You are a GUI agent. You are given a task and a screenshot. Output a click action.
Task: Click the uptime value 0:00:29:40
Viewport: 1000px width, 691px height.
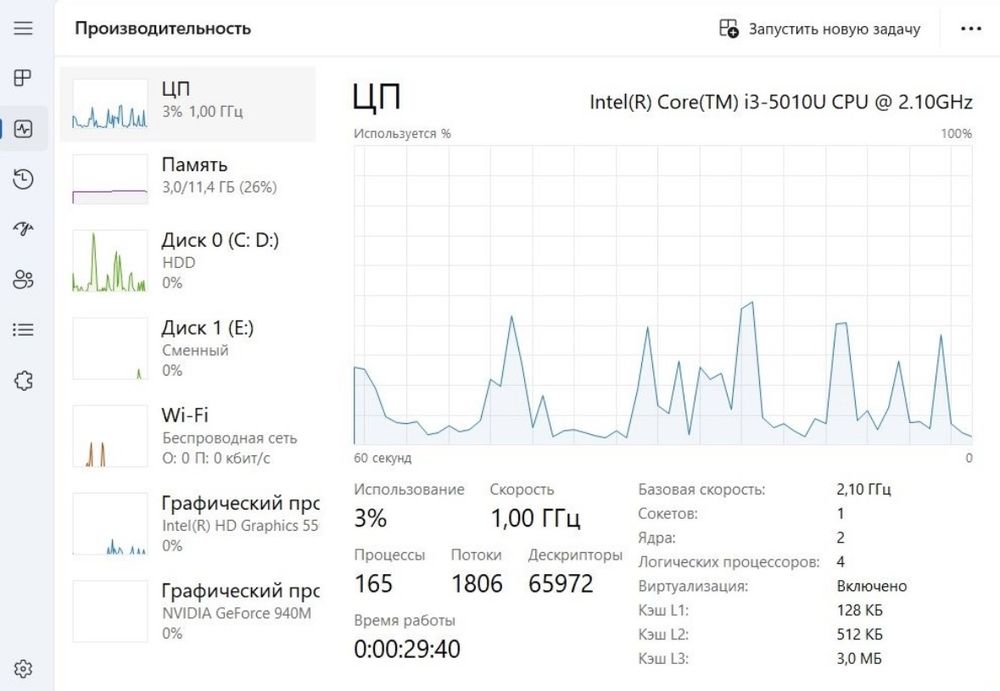click(x=407, y=649)
